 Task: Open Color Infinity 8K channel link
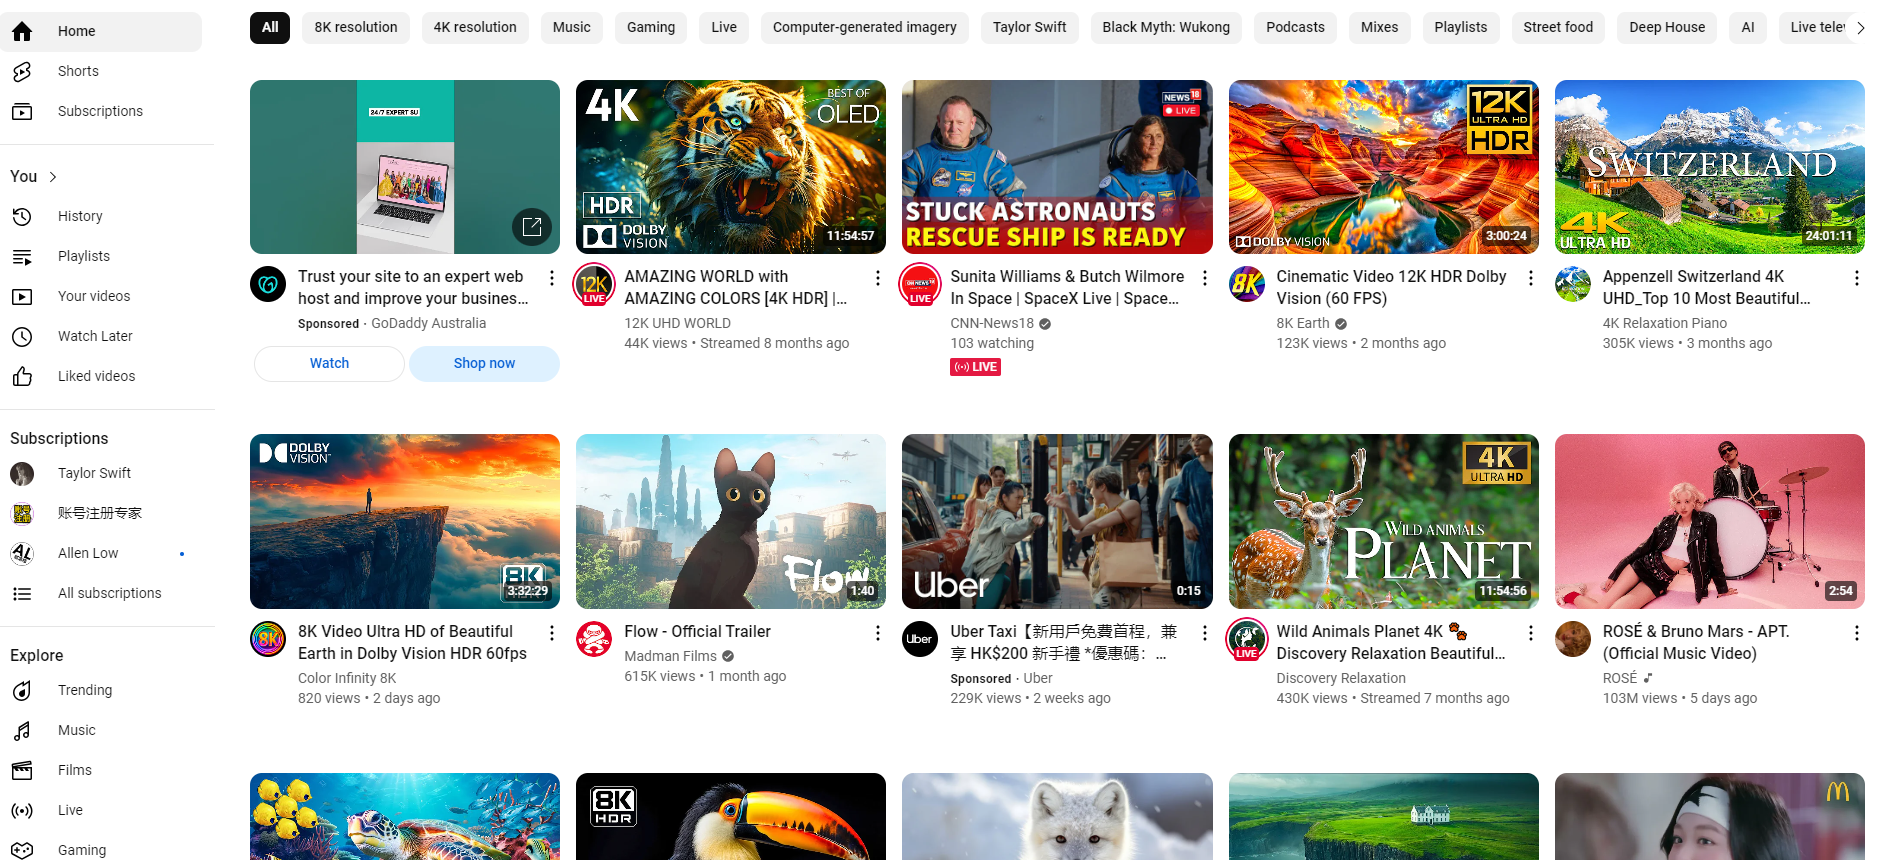tap(347, 679)
